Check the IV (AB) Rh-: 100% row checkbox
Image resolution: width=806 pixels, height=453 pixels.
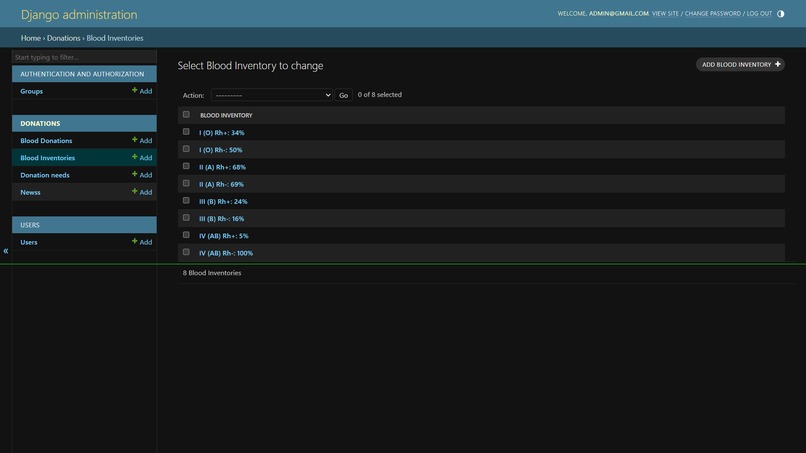pyautogui.click(x=186, y=252)
